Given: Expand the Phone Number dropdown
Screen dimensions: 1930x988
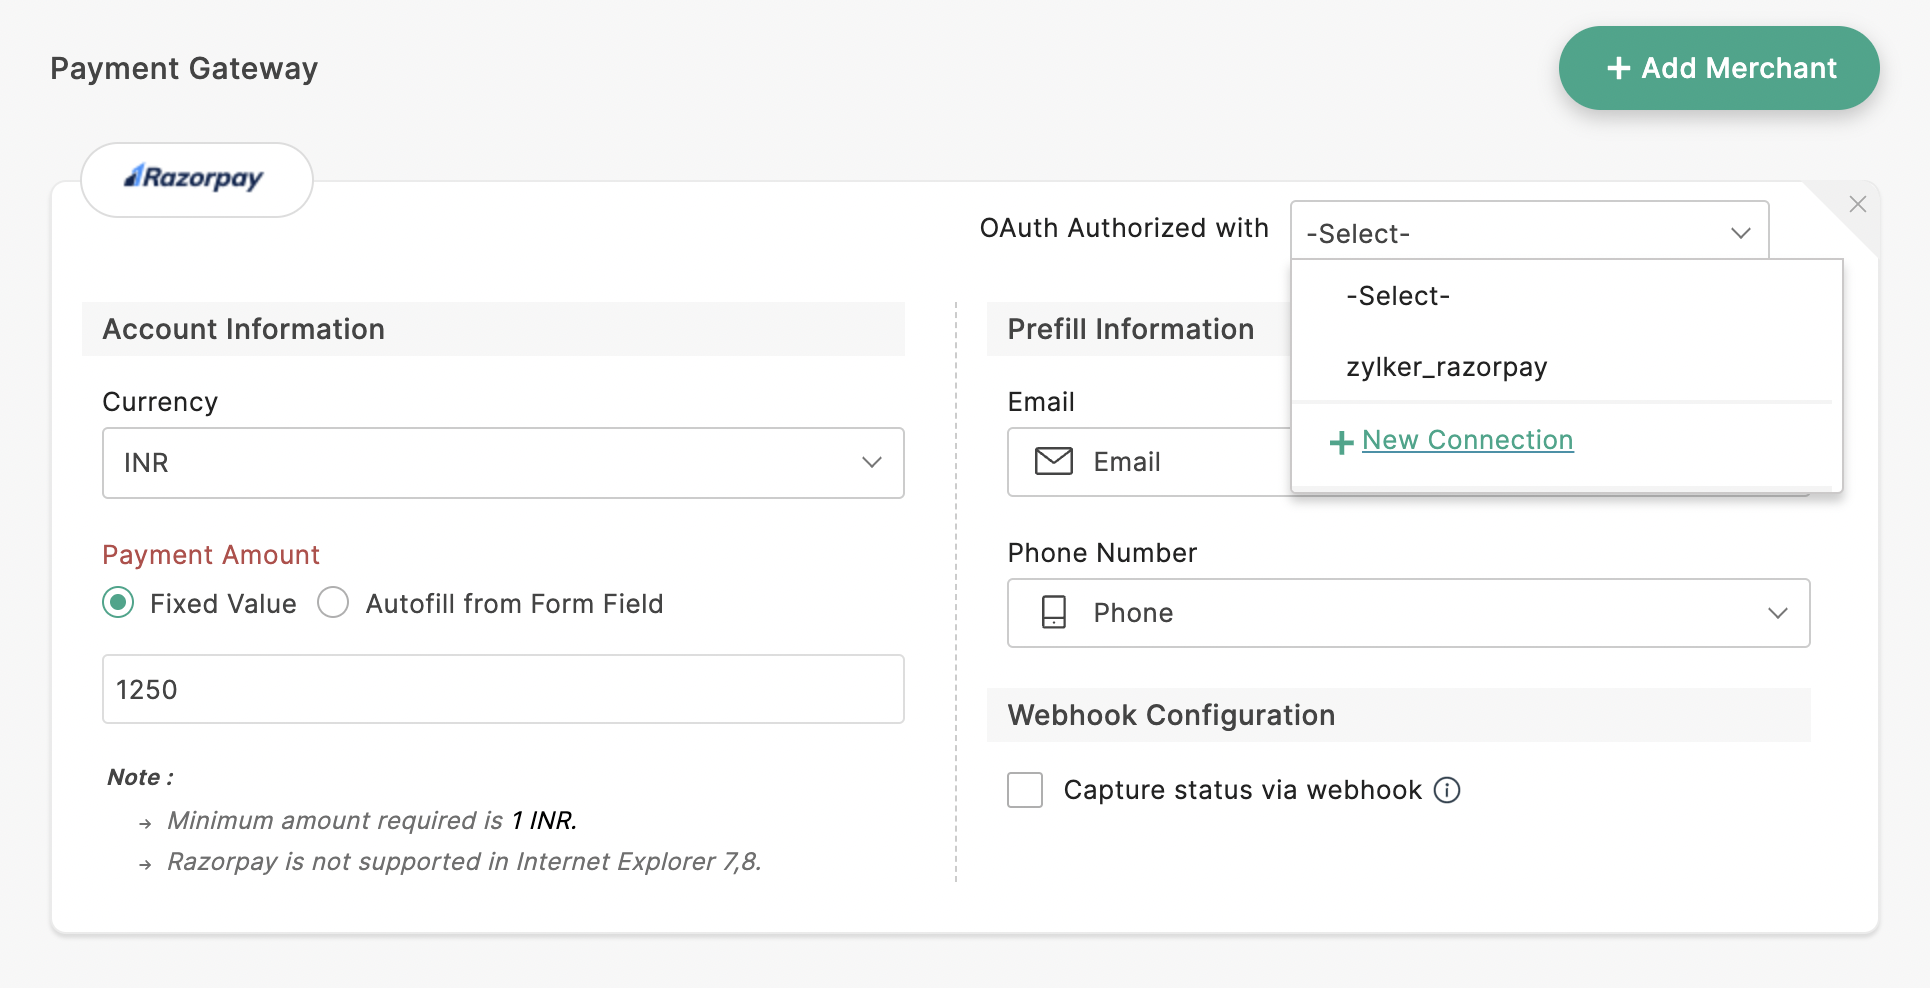Looking at the screenshot, I should pyautogui.click(x=1408, y=613).
